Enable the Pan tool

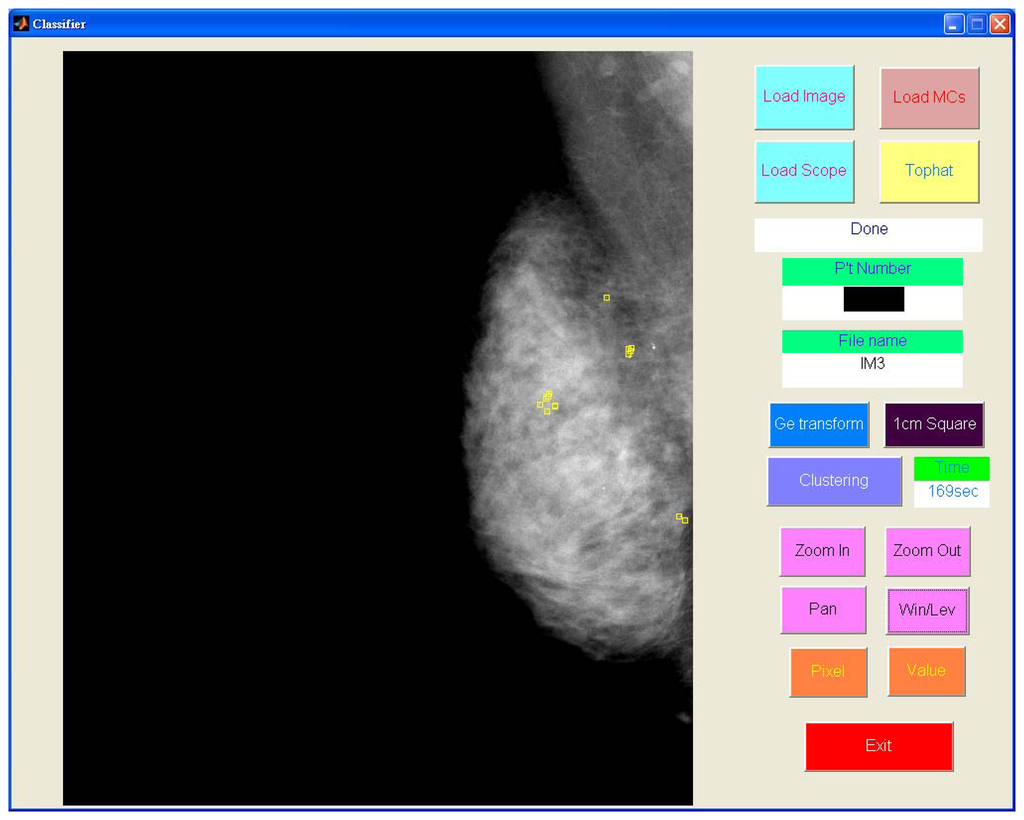(x=823, y=609)
